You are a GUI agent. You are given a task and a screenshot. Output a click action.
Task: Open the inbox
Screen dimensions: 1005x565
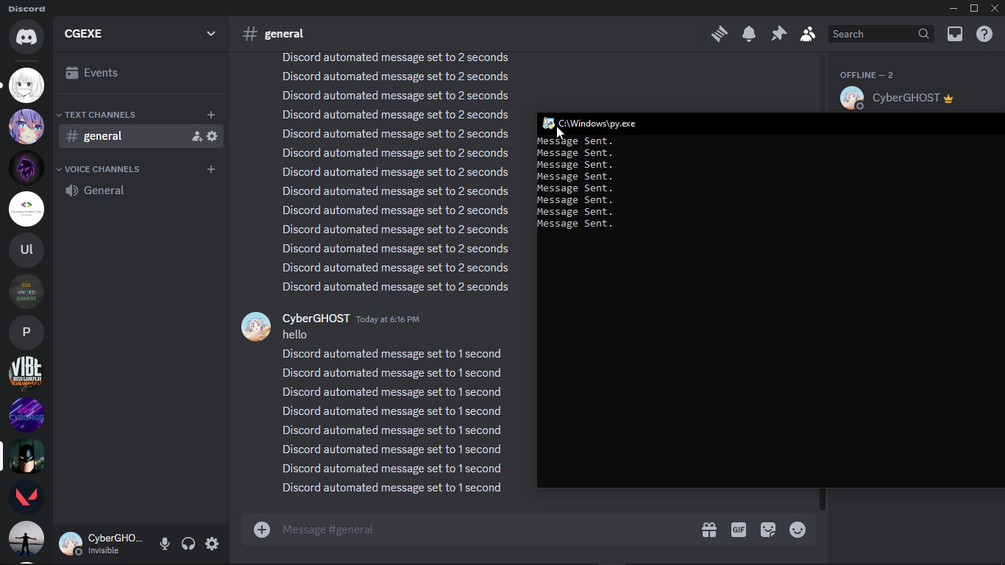tap(955, 34)
